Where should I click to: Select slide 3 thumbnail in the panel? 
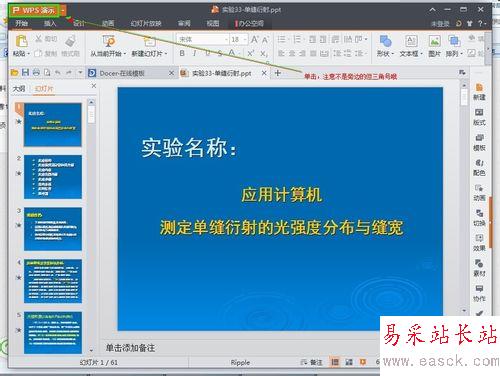(x=53, y=229)
